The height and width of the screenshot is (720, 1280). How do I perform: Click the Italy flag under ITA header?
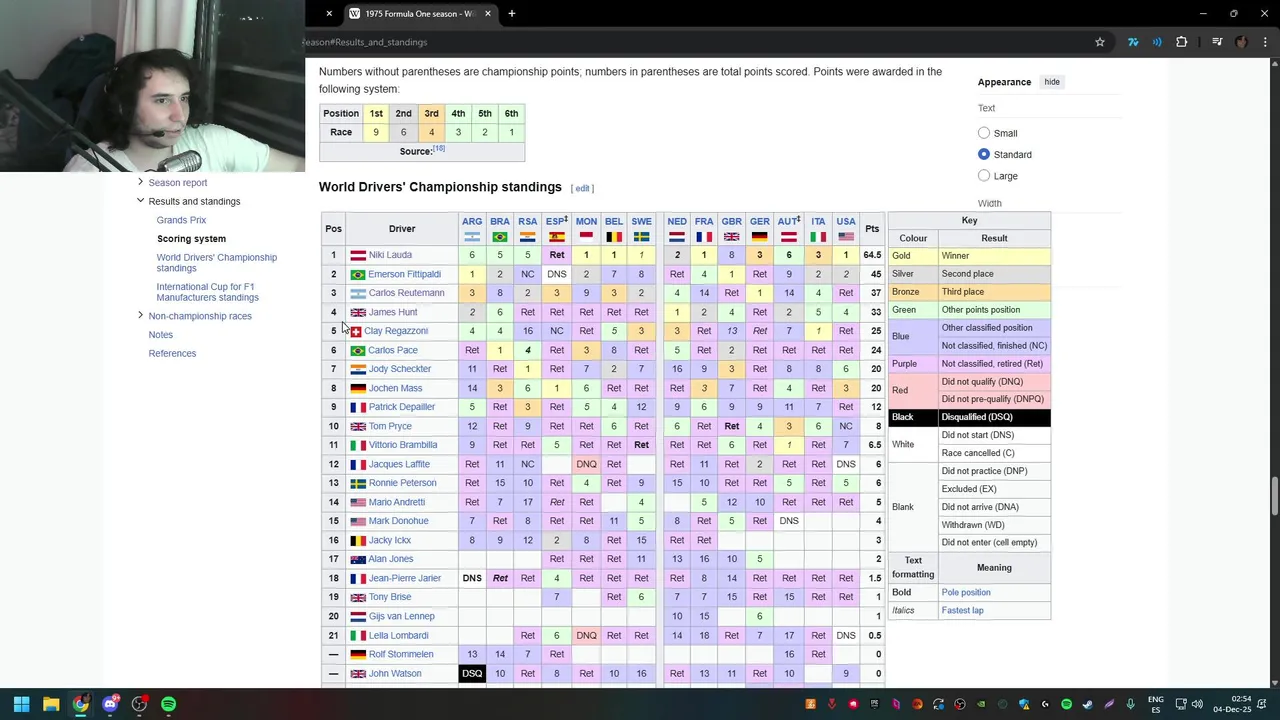coord(818,237)
